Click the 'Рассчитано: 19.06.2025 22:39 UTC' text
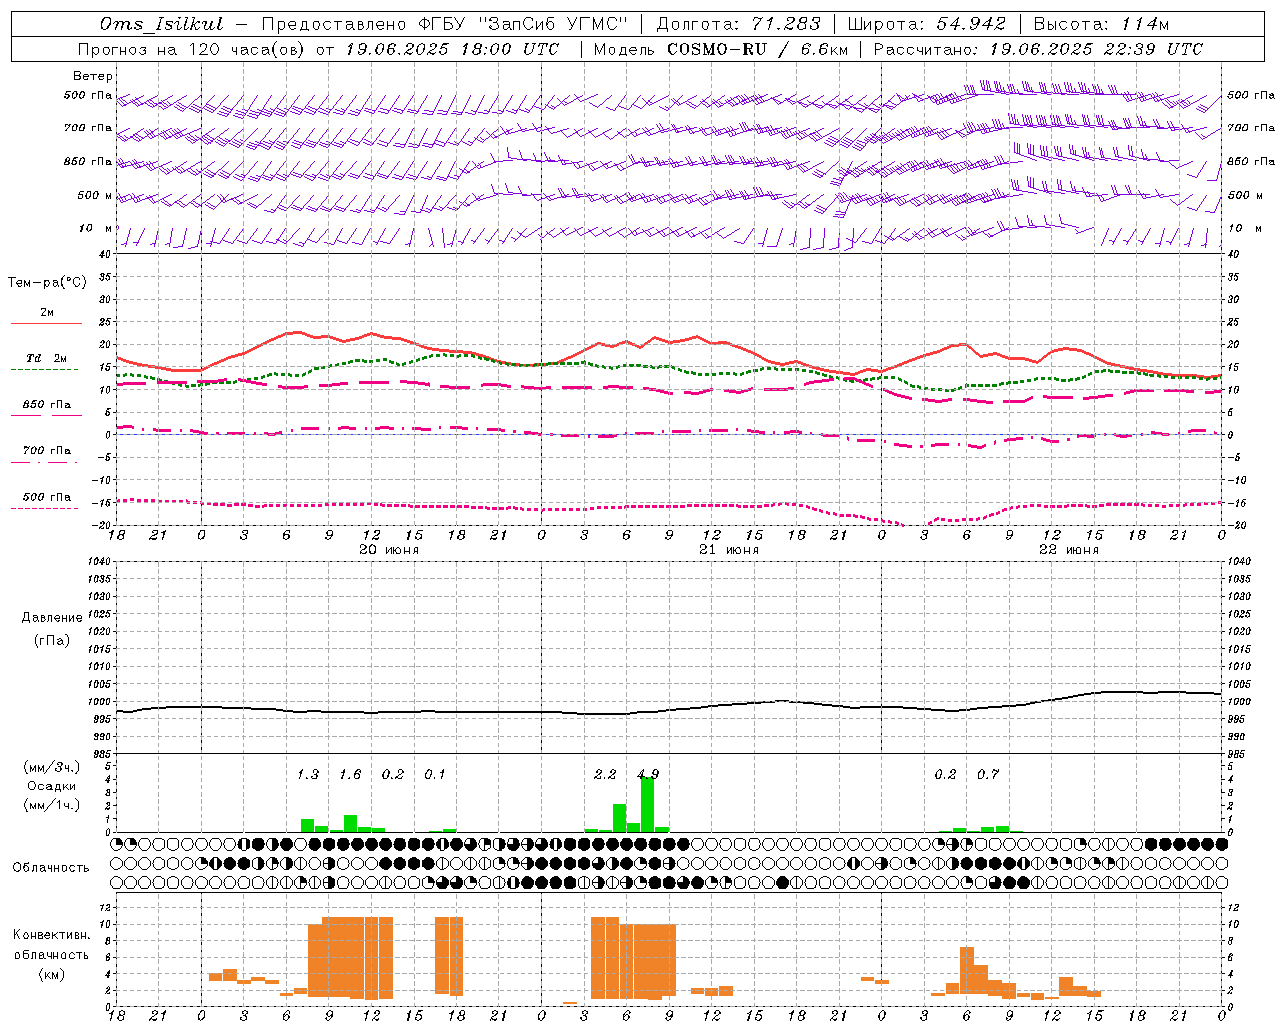 tap(1038, 49)
